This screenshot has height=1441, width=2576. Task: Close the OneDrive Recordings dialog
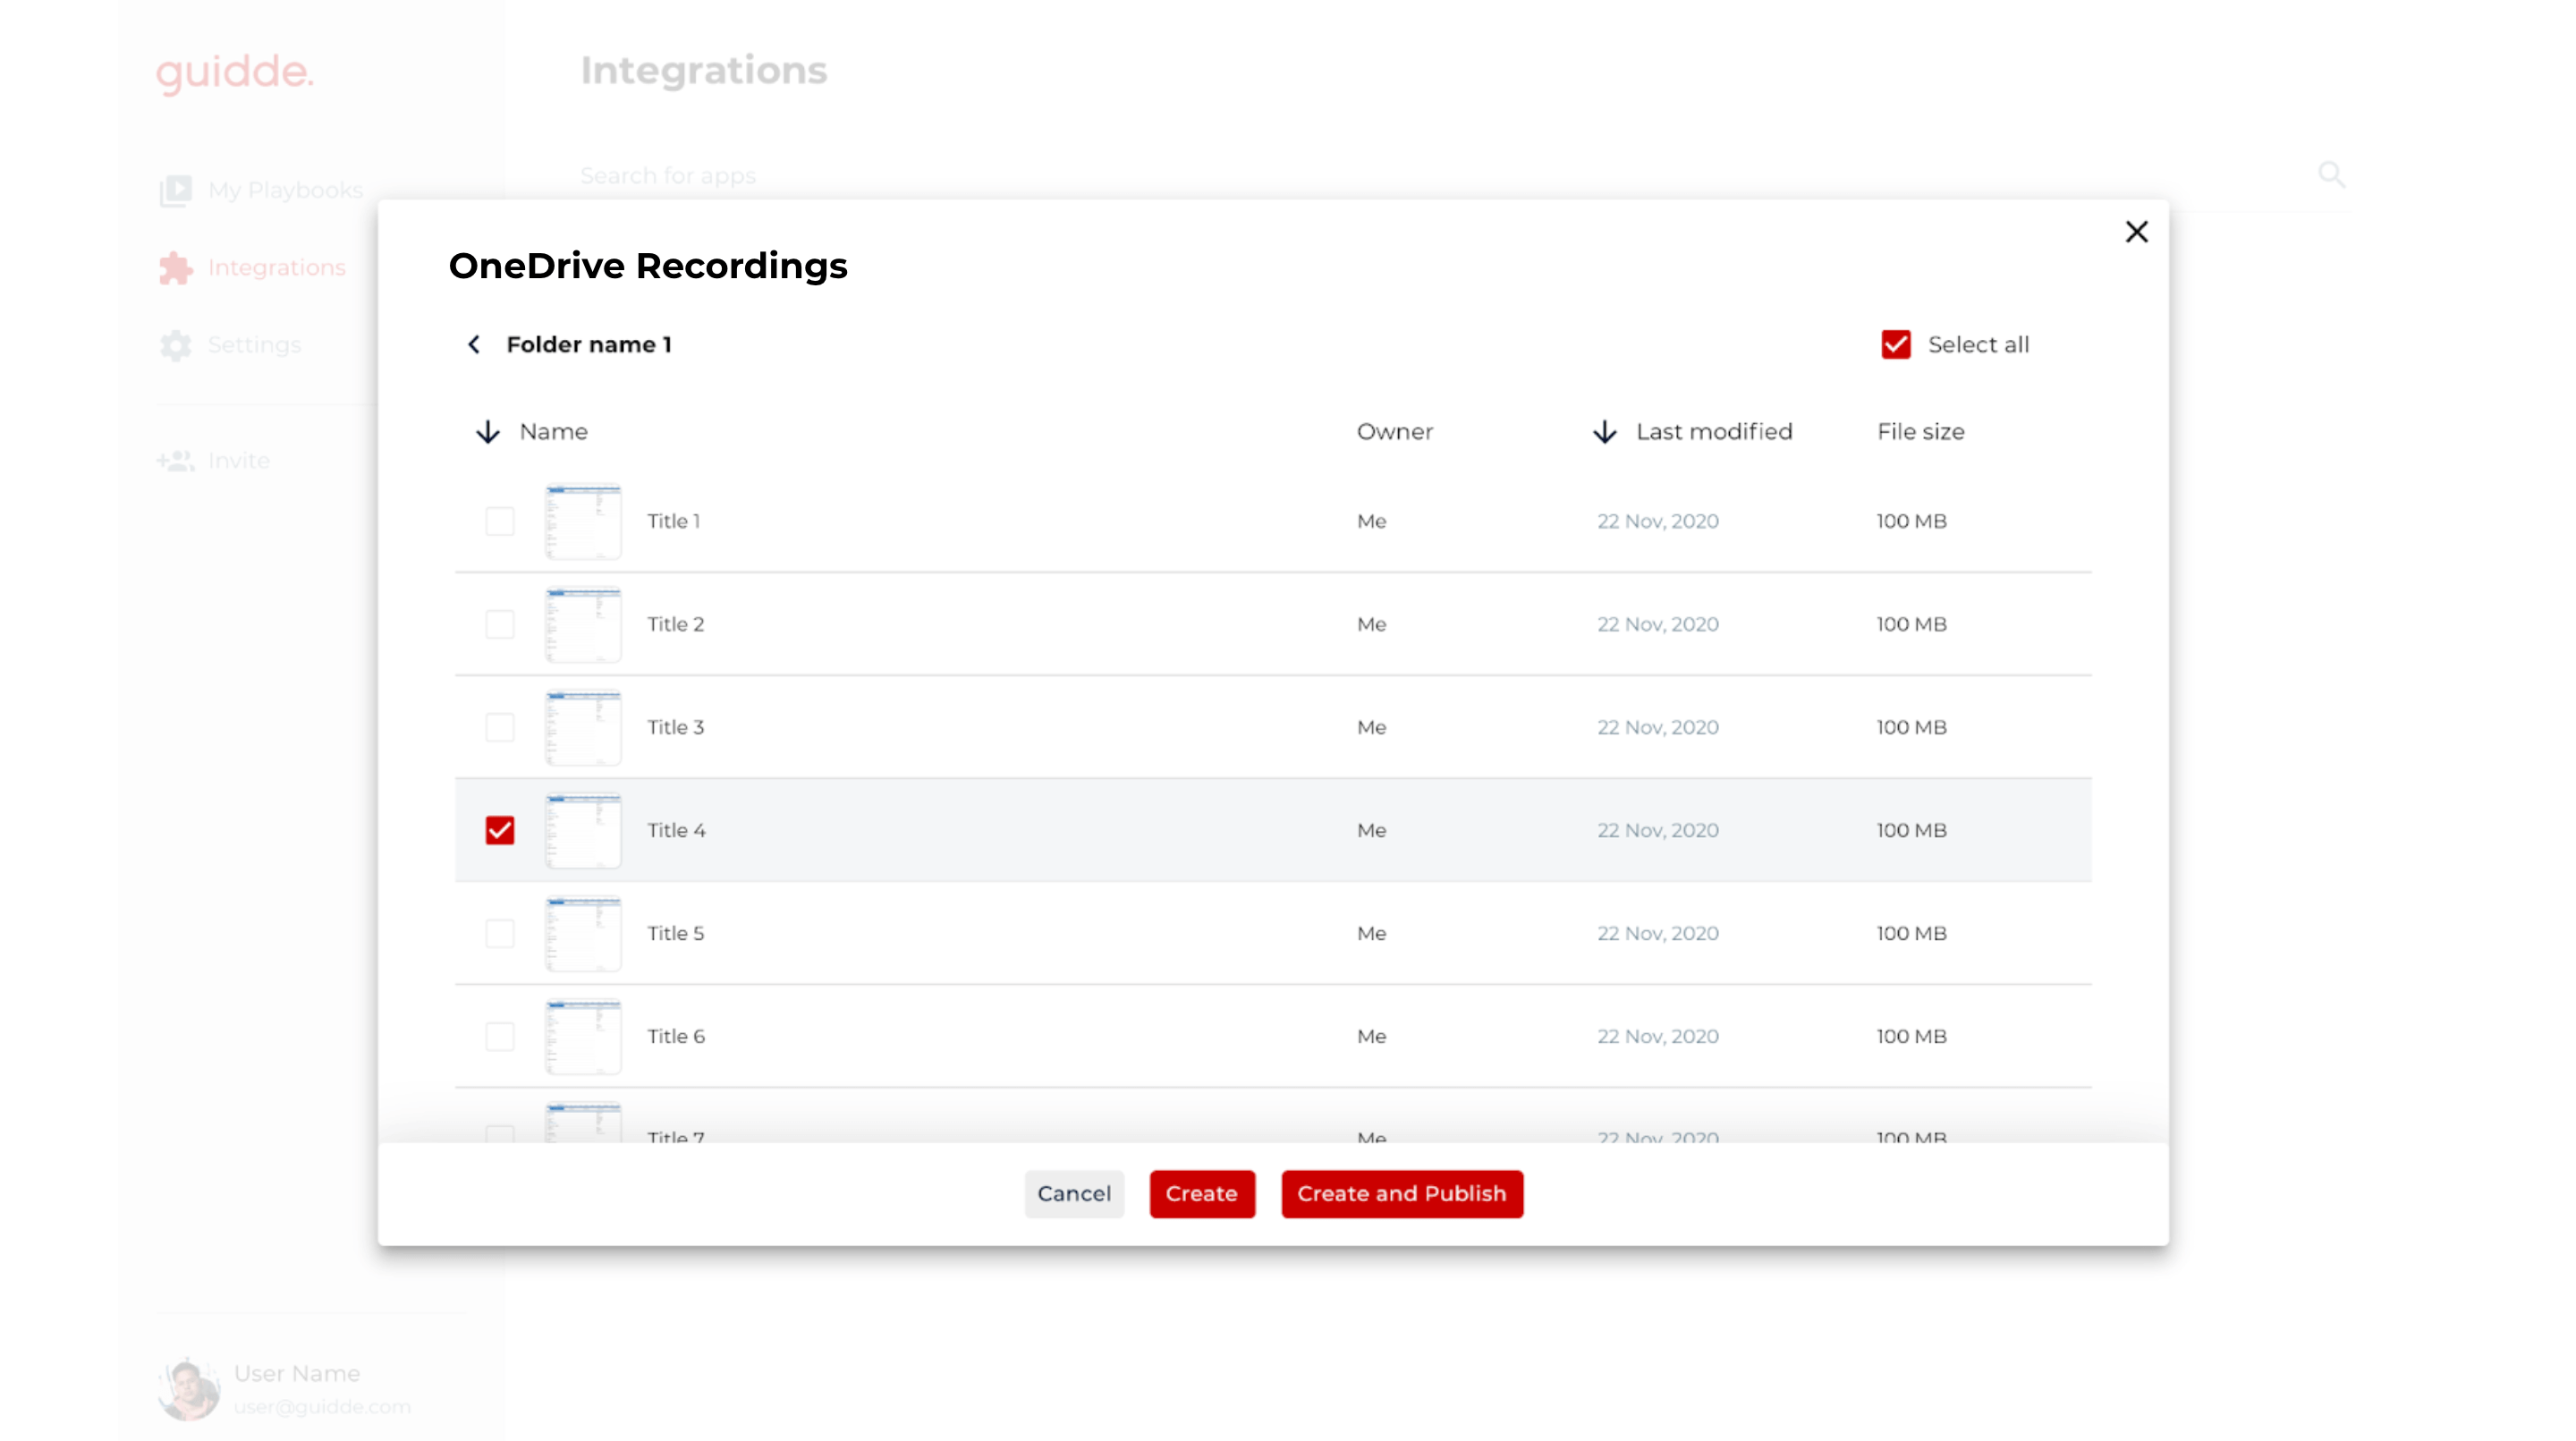tap(2136, 232)
